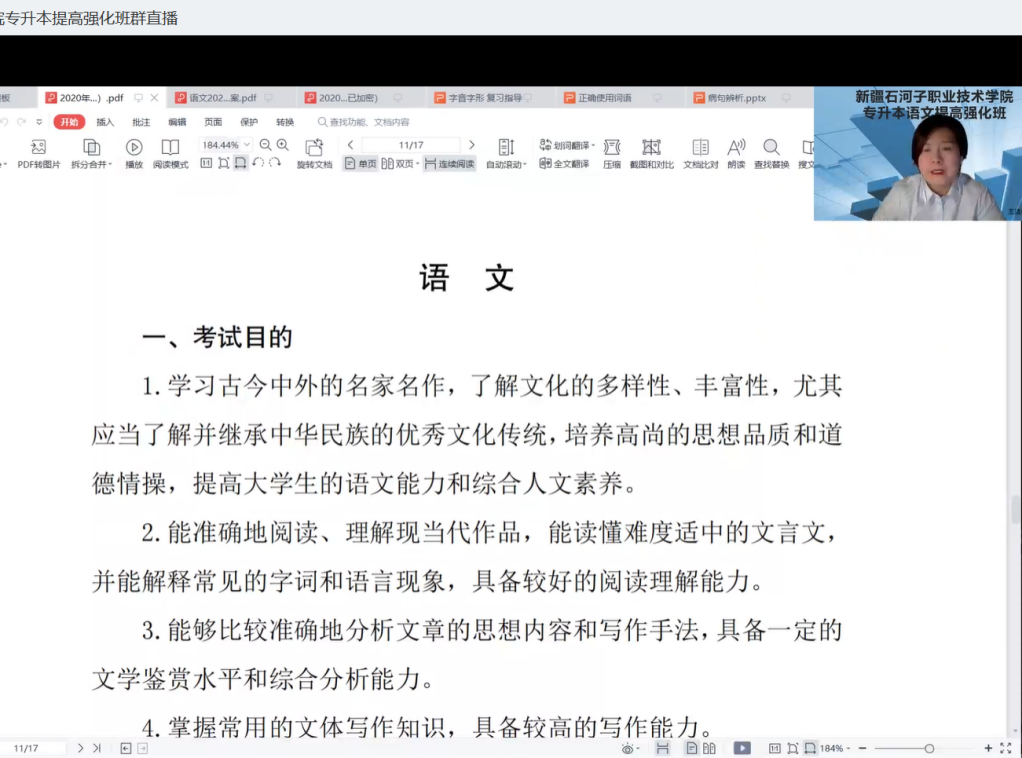Screen dimensions: 1022x758
Task: Go to next page using toolbar arrow
Action: tap(472, 145)
